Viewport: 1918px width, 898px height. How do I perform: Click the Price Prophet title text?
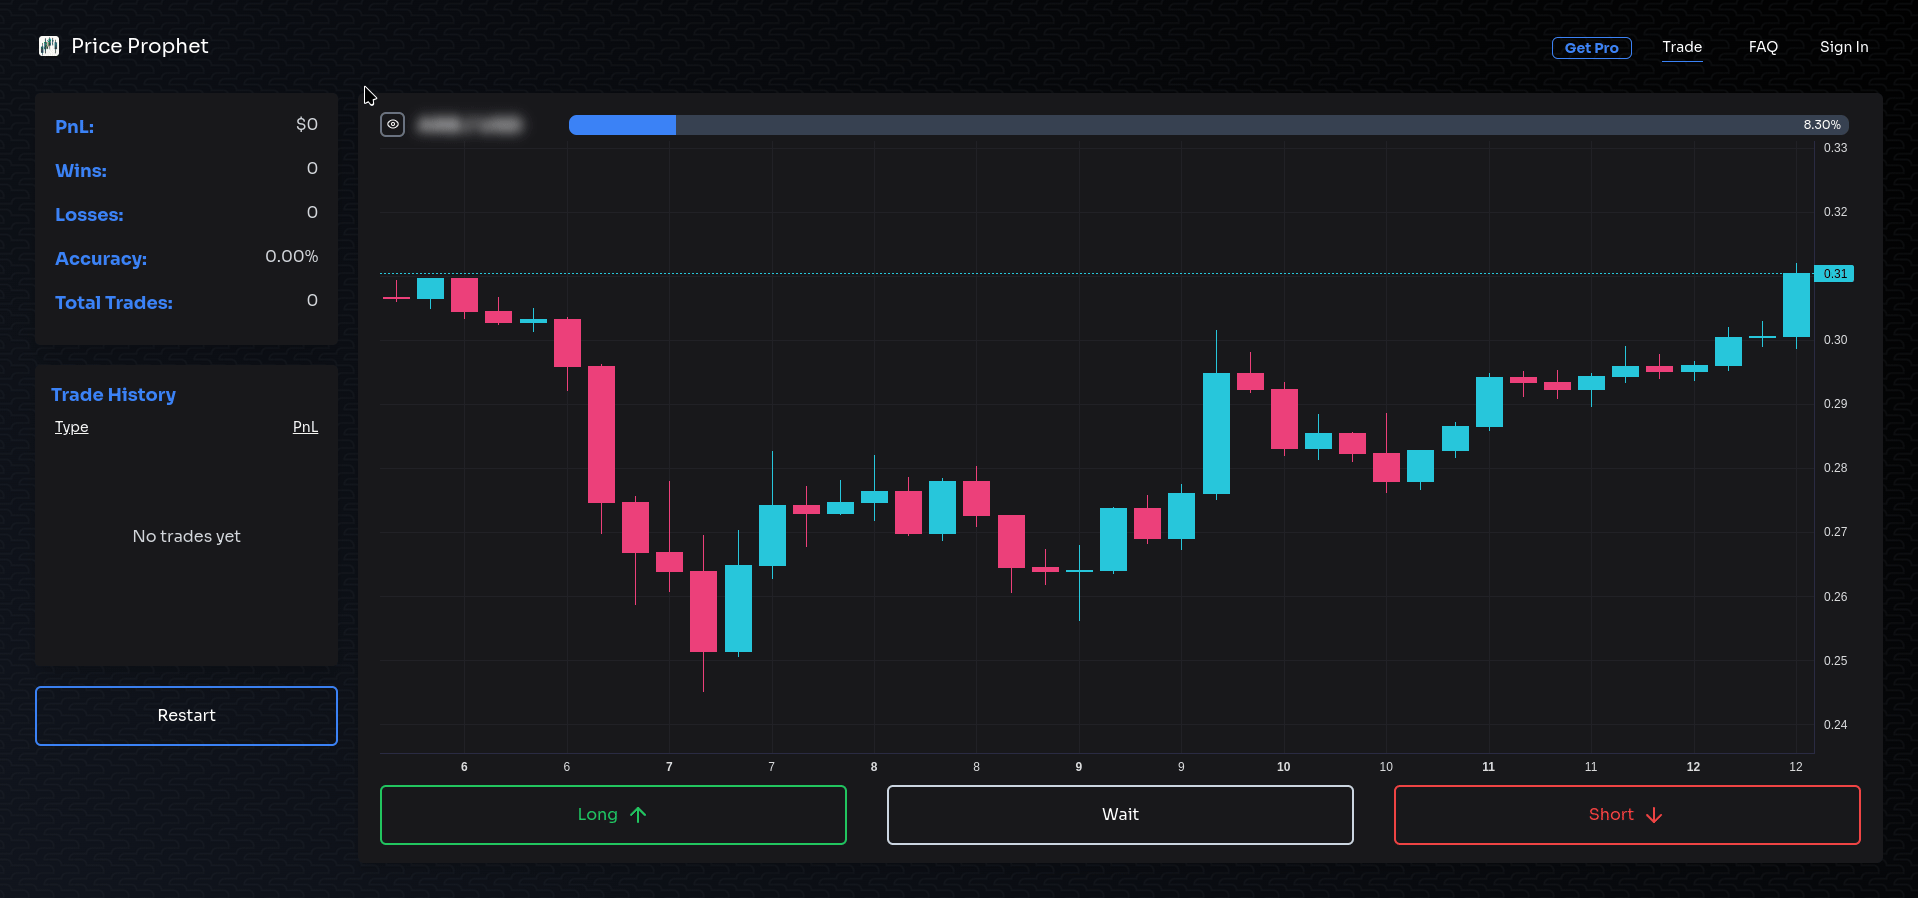(140, 46)
